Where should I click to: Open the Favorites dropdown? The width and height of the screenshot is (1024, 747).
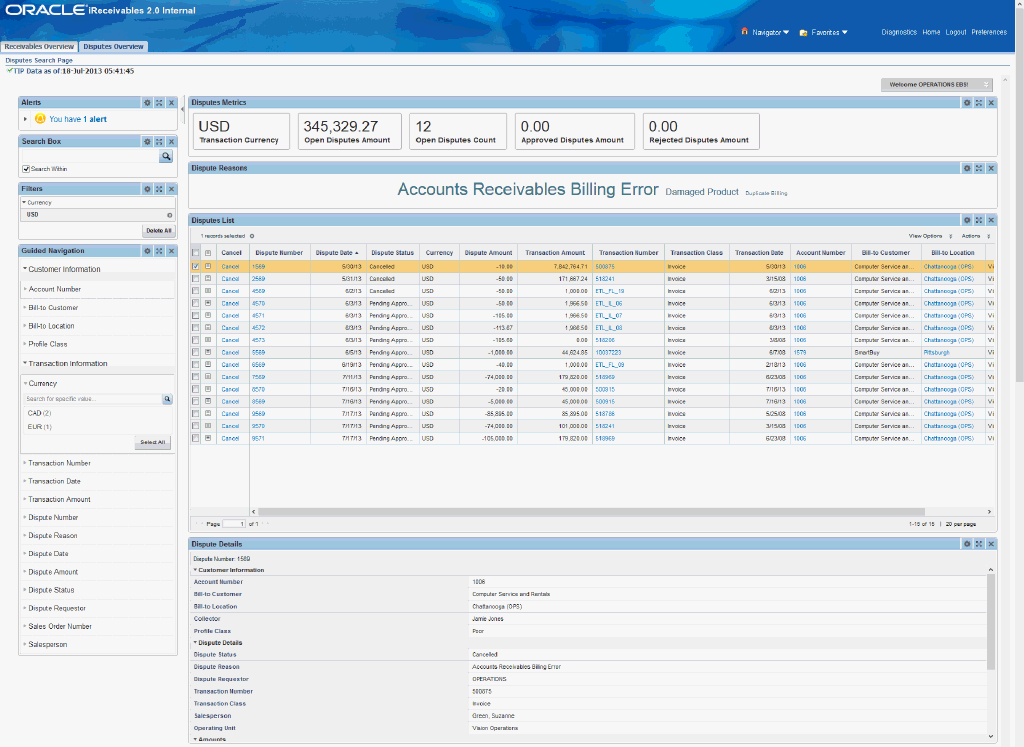[829, 32]
